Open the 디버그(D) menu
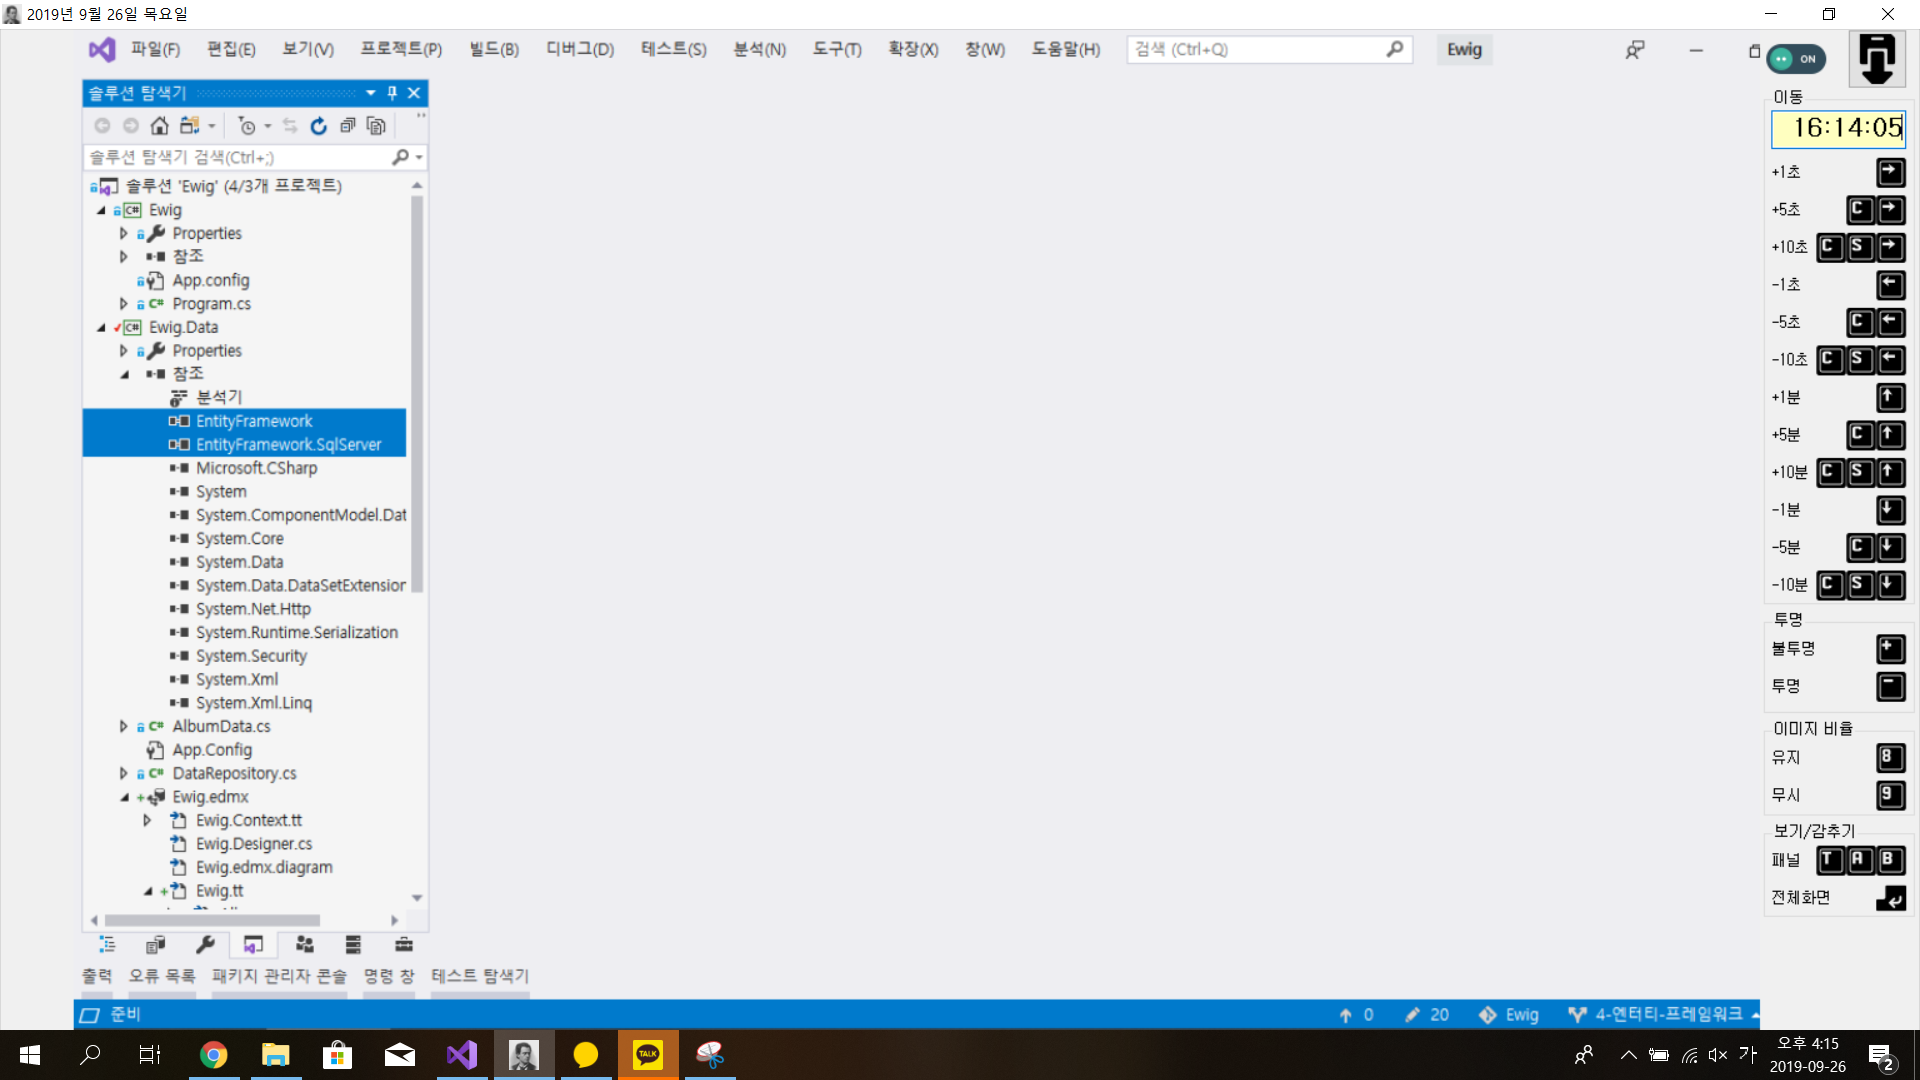Image resolution: width=1920 pixels, height=1080 pixels. [x=579, y=49]
